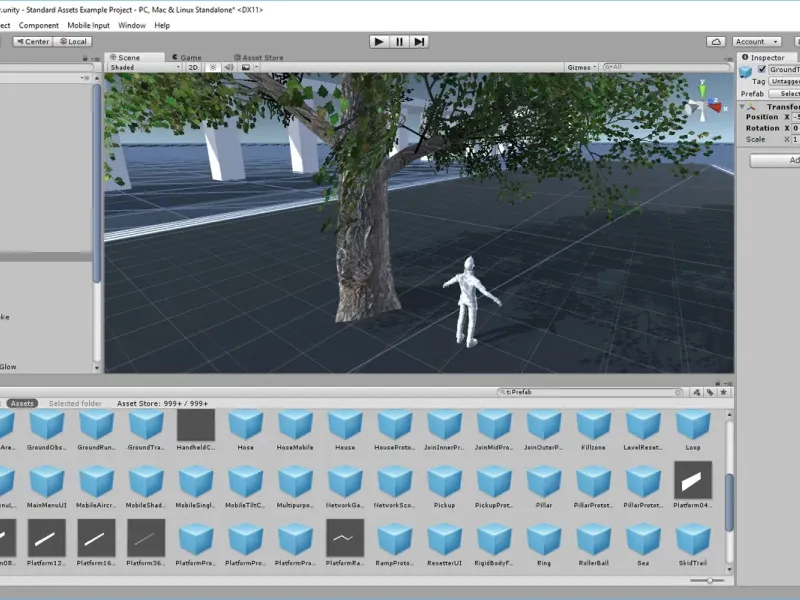
Task: Open the Shaded draw mode dropdown
Action: 145,67
